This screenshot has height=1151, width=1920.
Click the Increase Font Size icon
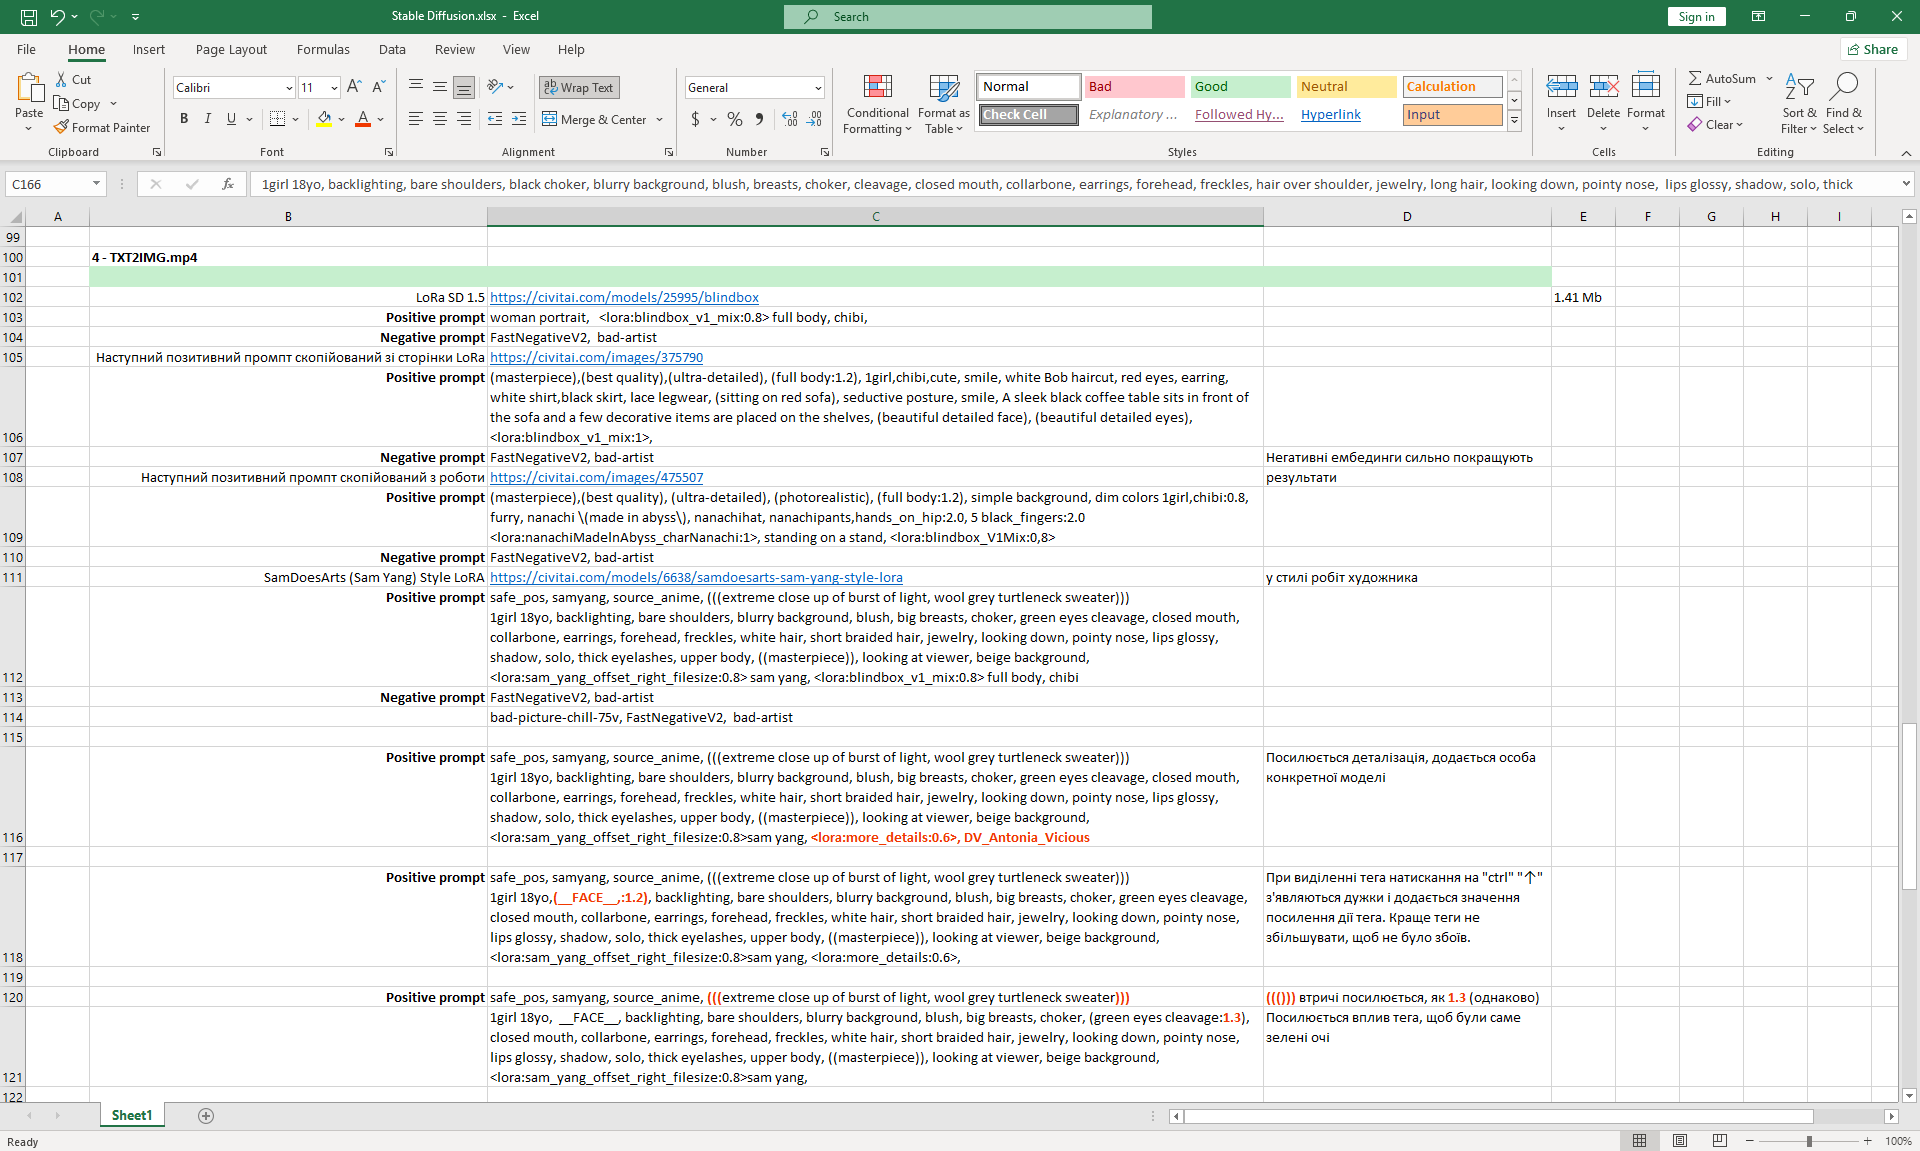coord(354,87)
